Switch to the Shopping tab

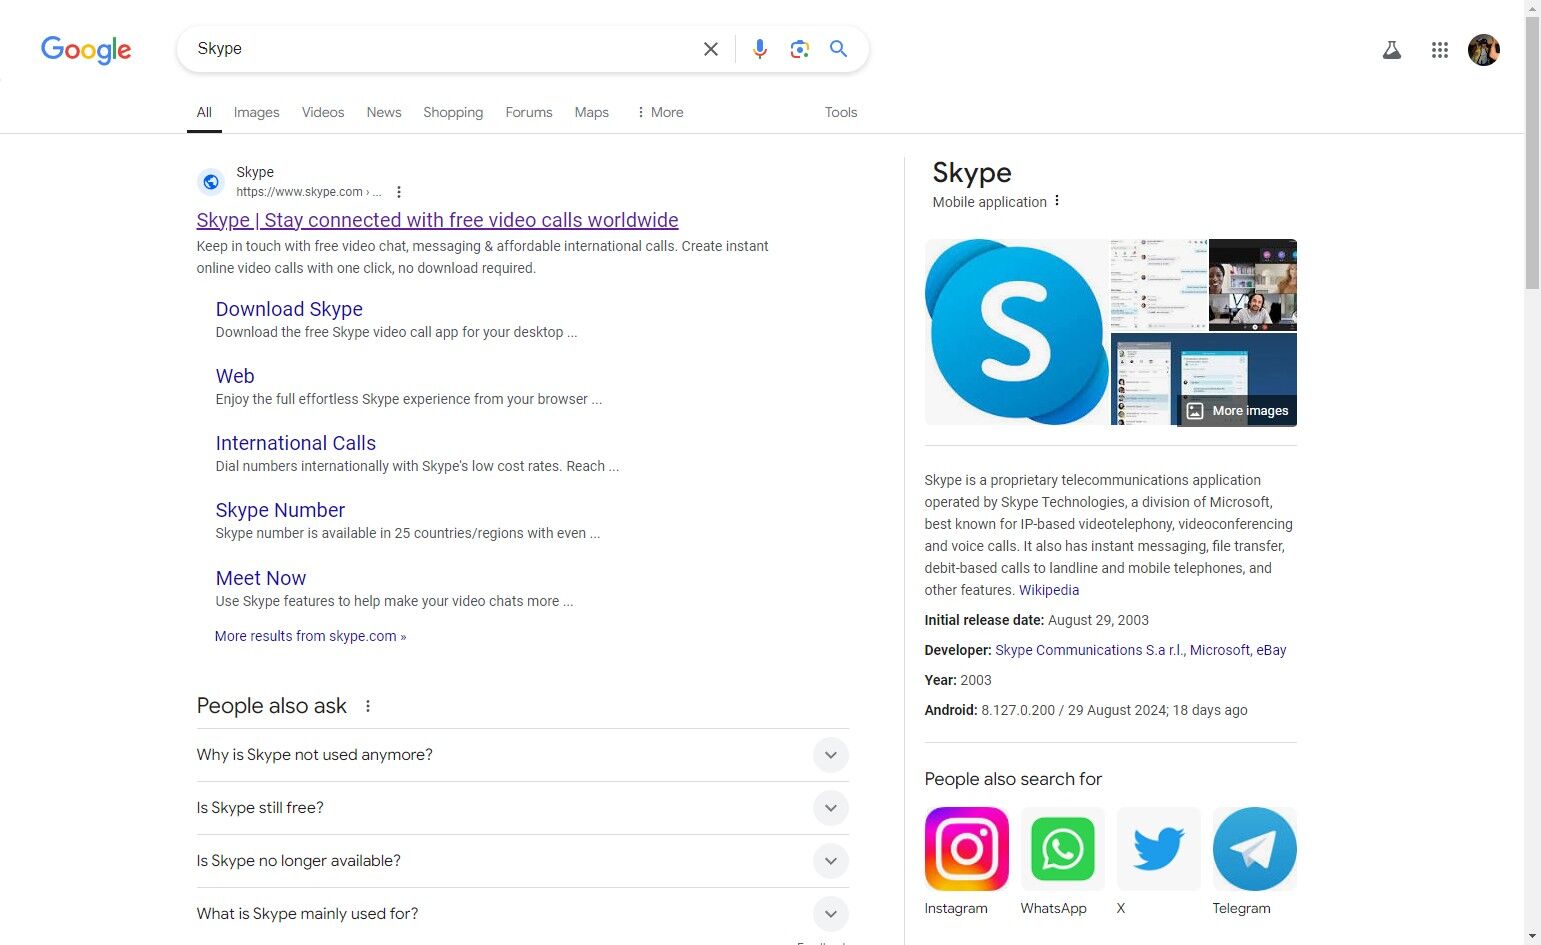[x=453, y=112]
